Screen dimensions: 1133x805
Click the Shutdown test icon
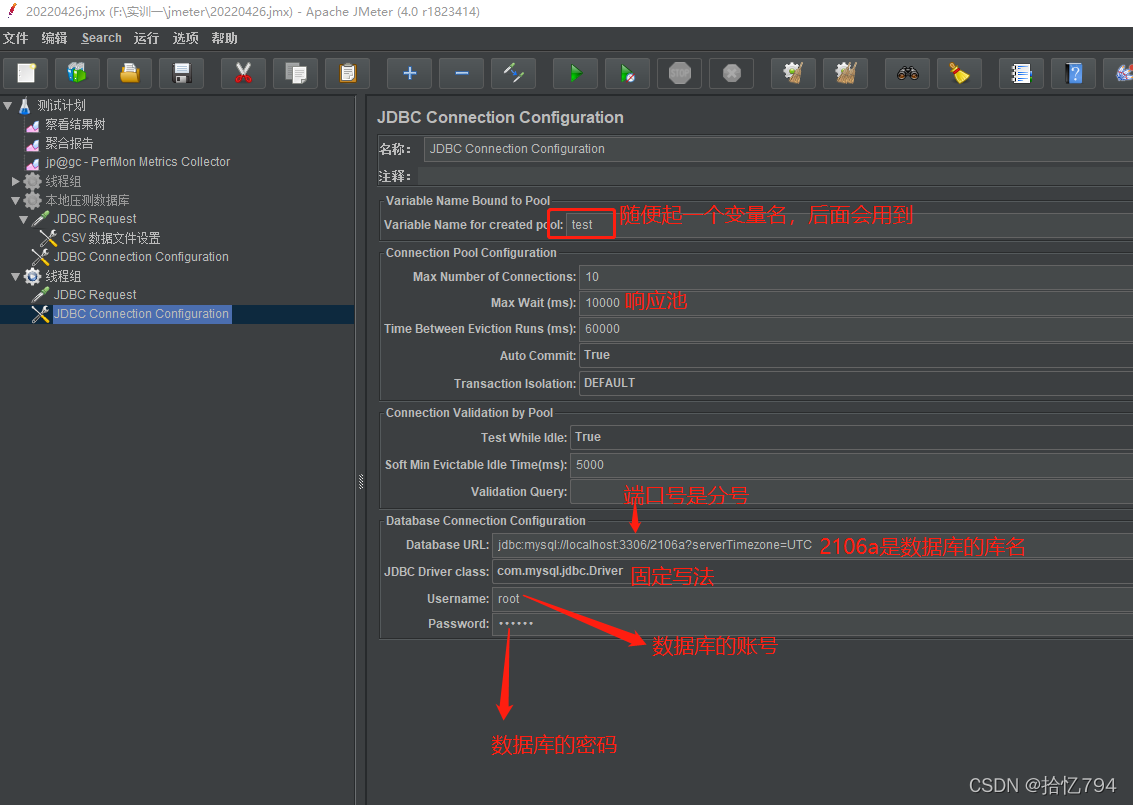coord(731,73)
